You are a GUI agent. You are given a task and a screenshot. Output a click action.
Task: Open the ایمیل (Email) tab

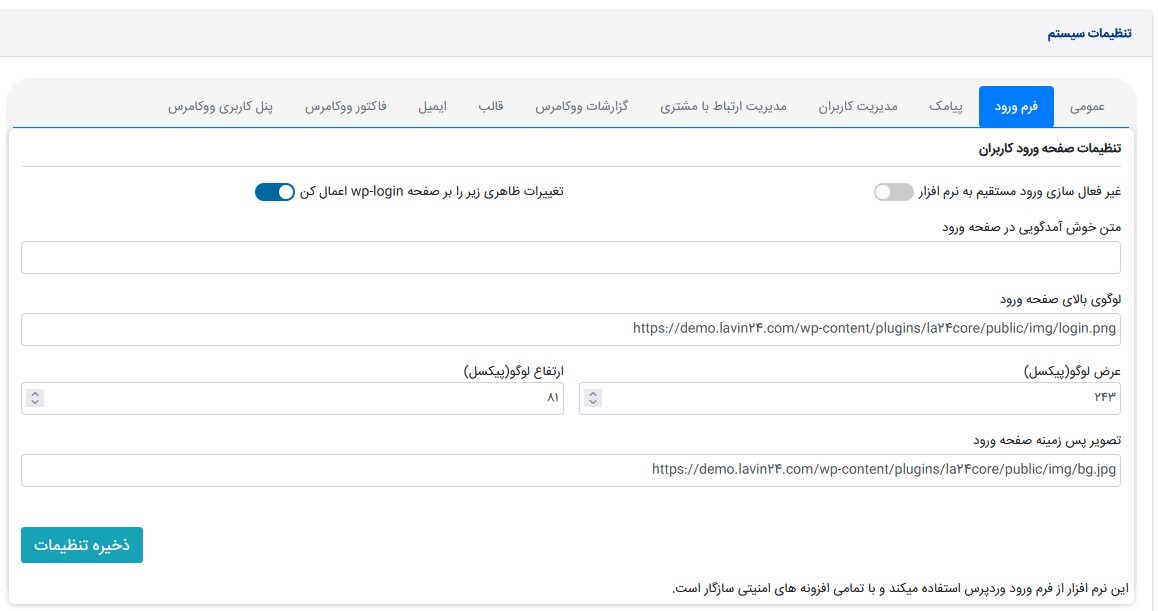tap(432, 106)
